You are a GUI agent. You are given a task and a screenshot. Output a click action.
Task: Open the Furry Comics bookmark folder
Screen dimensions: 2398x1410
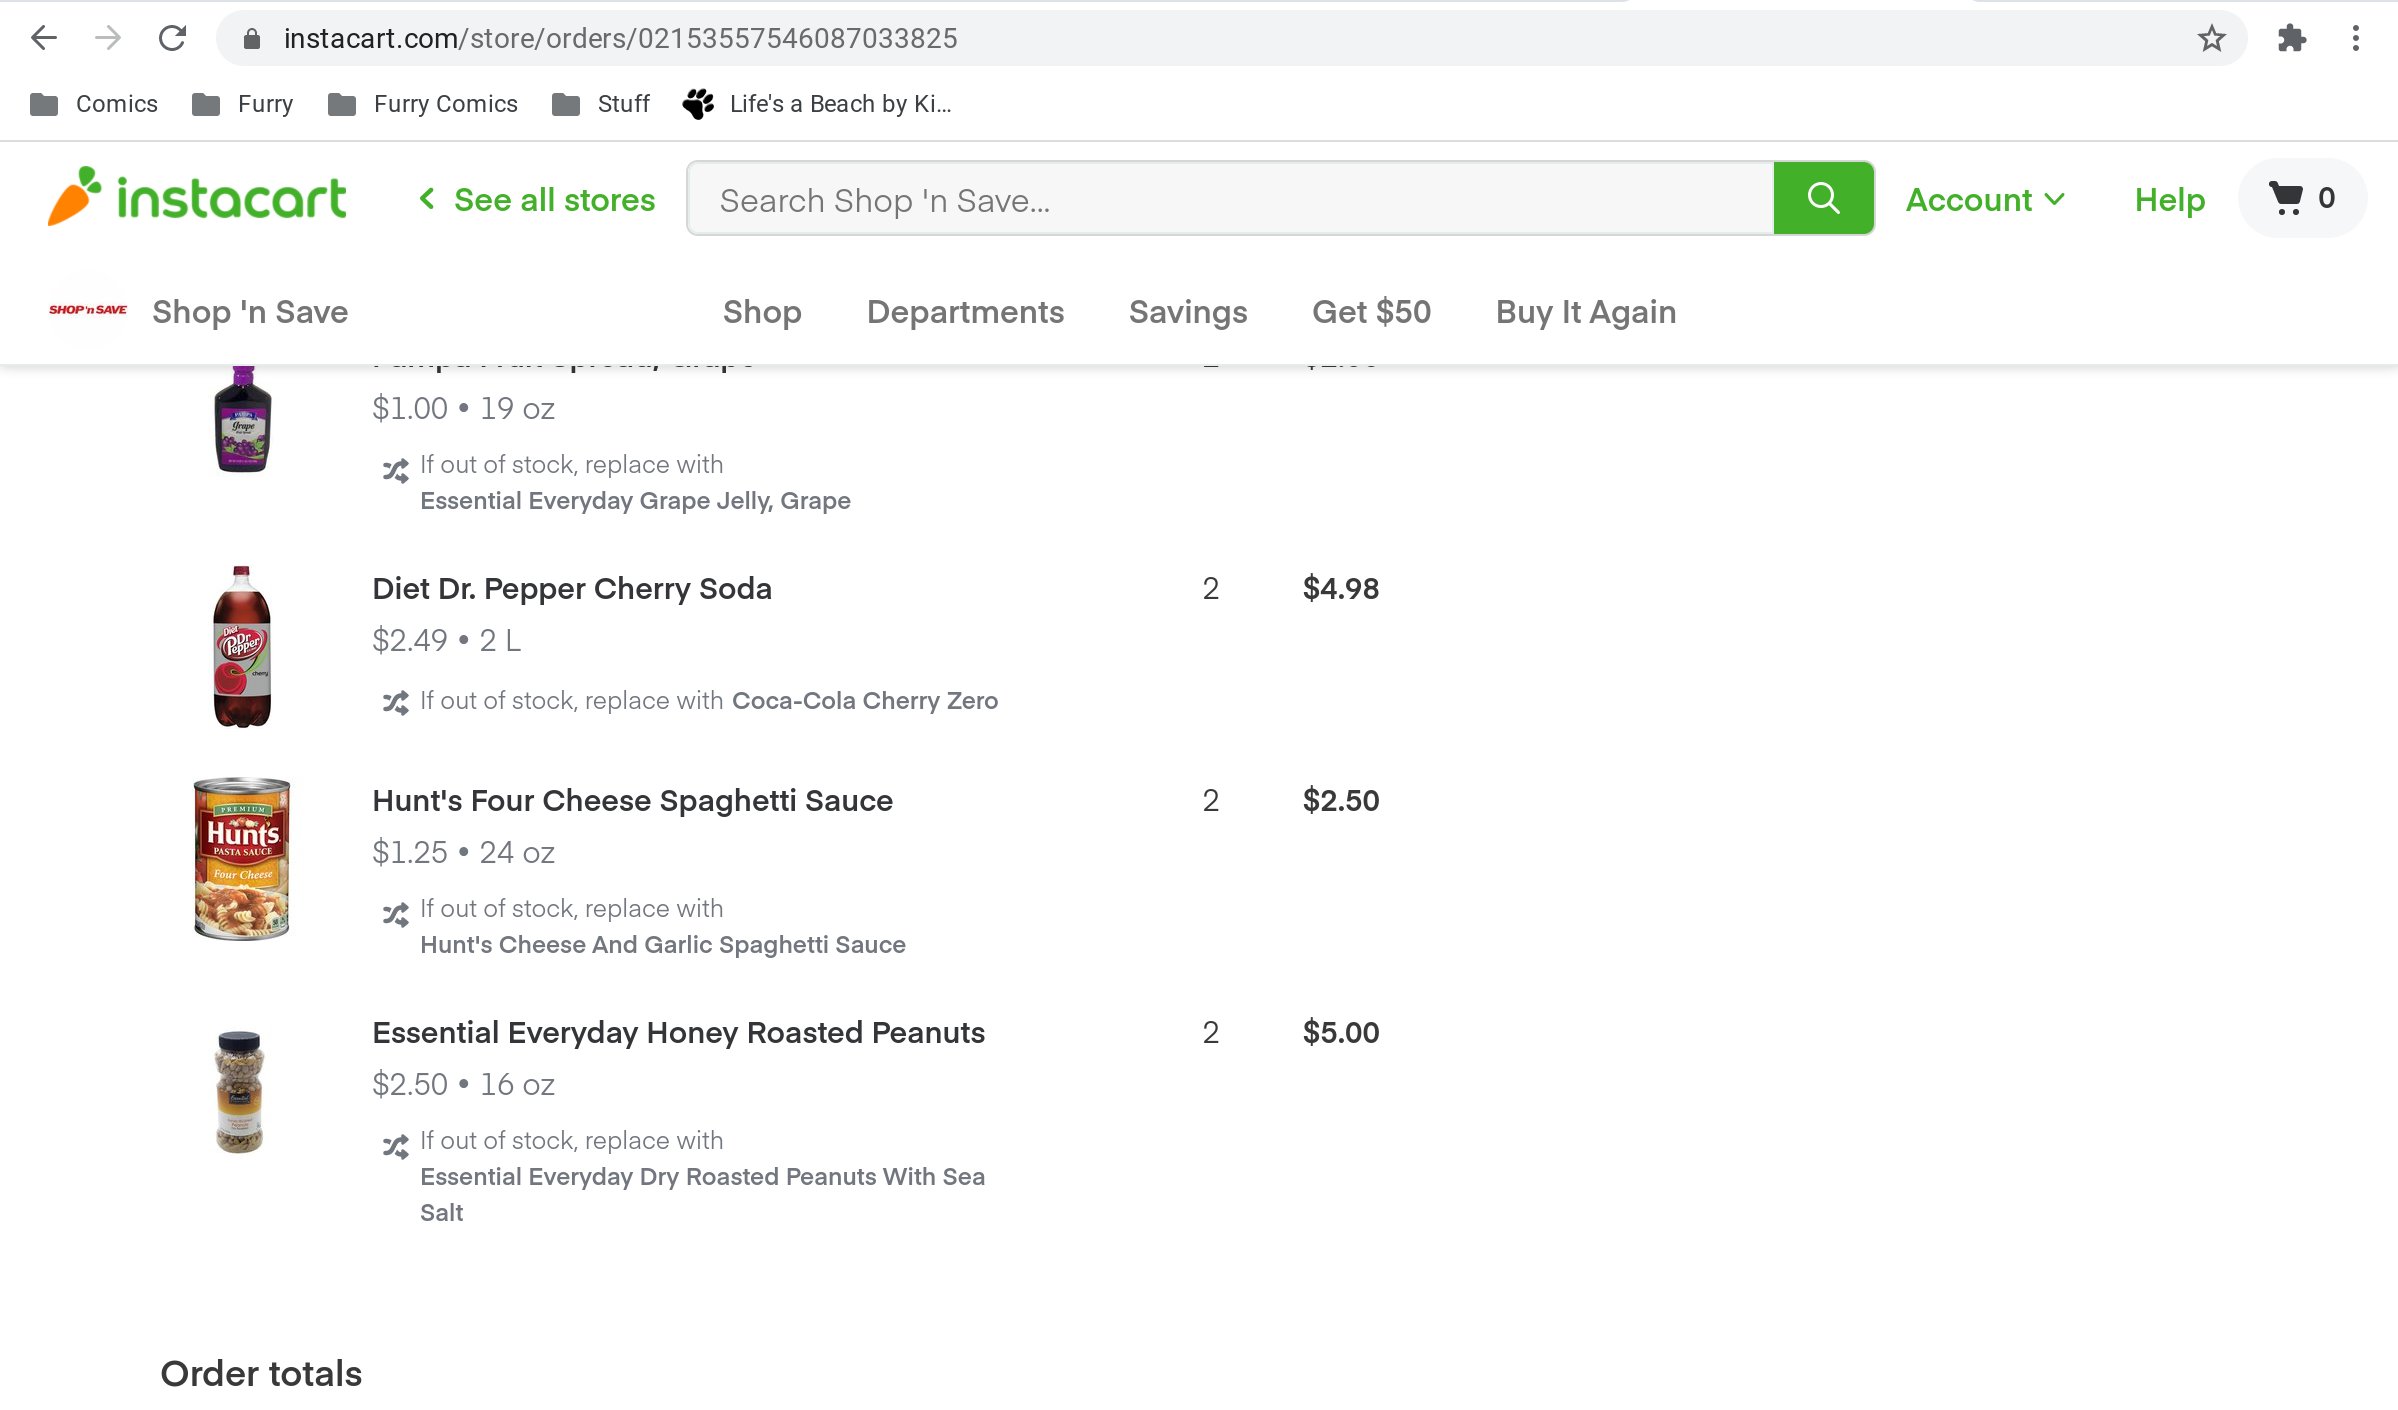[423, 104]
